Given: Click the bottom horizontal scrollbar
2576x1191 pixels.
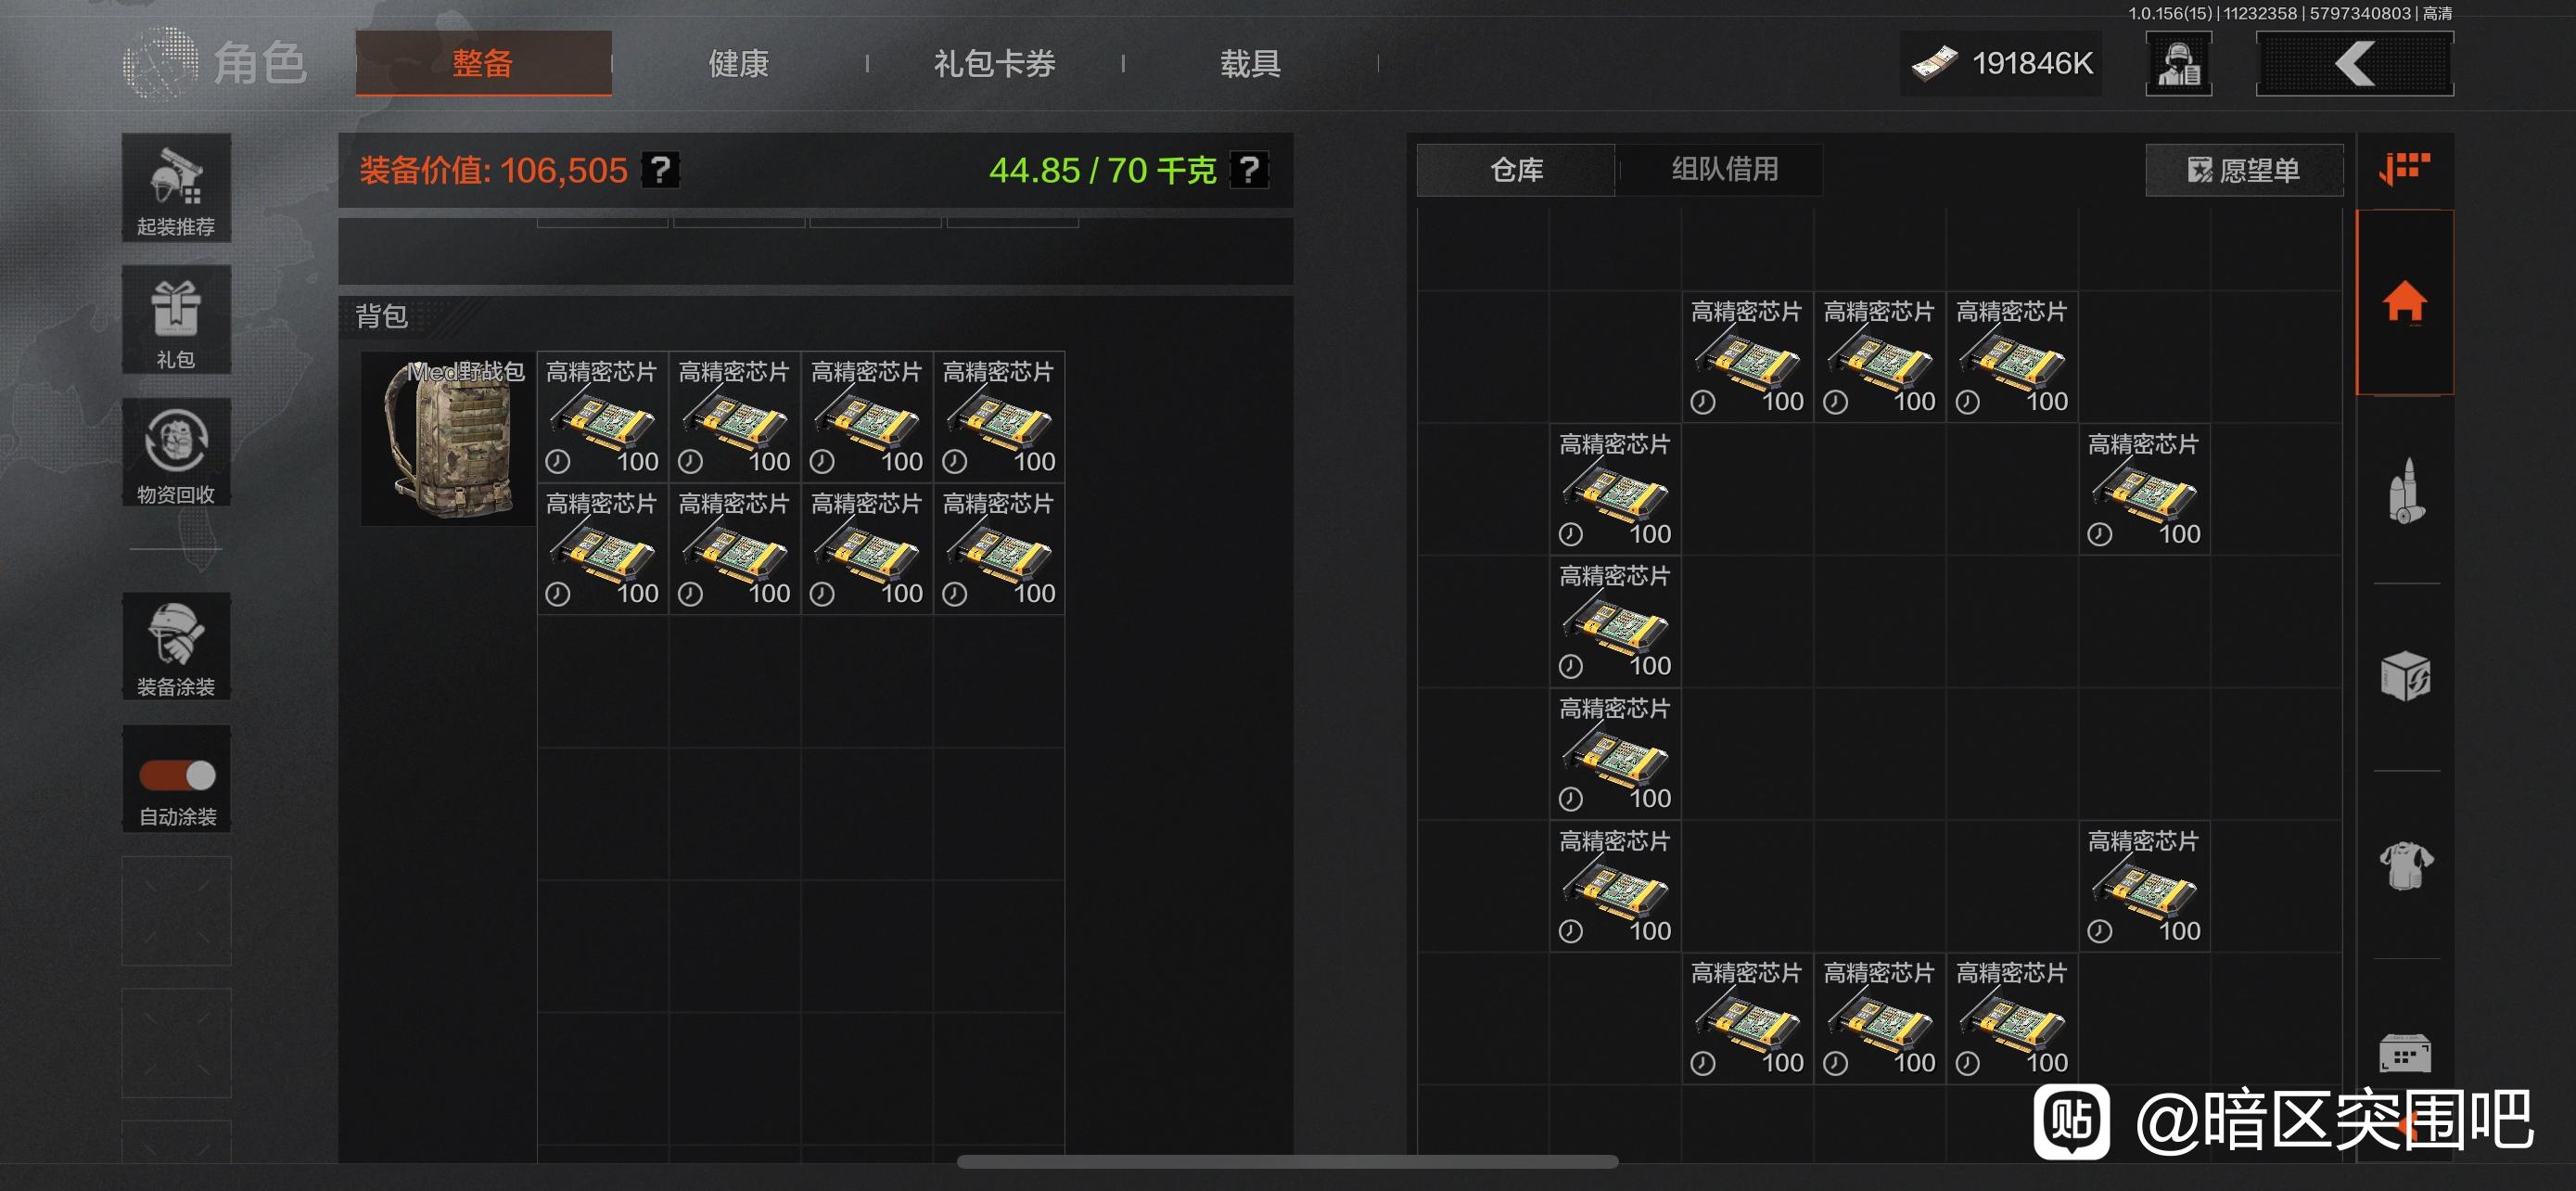Looking at the screenshot, I should click(1287, 1162).
